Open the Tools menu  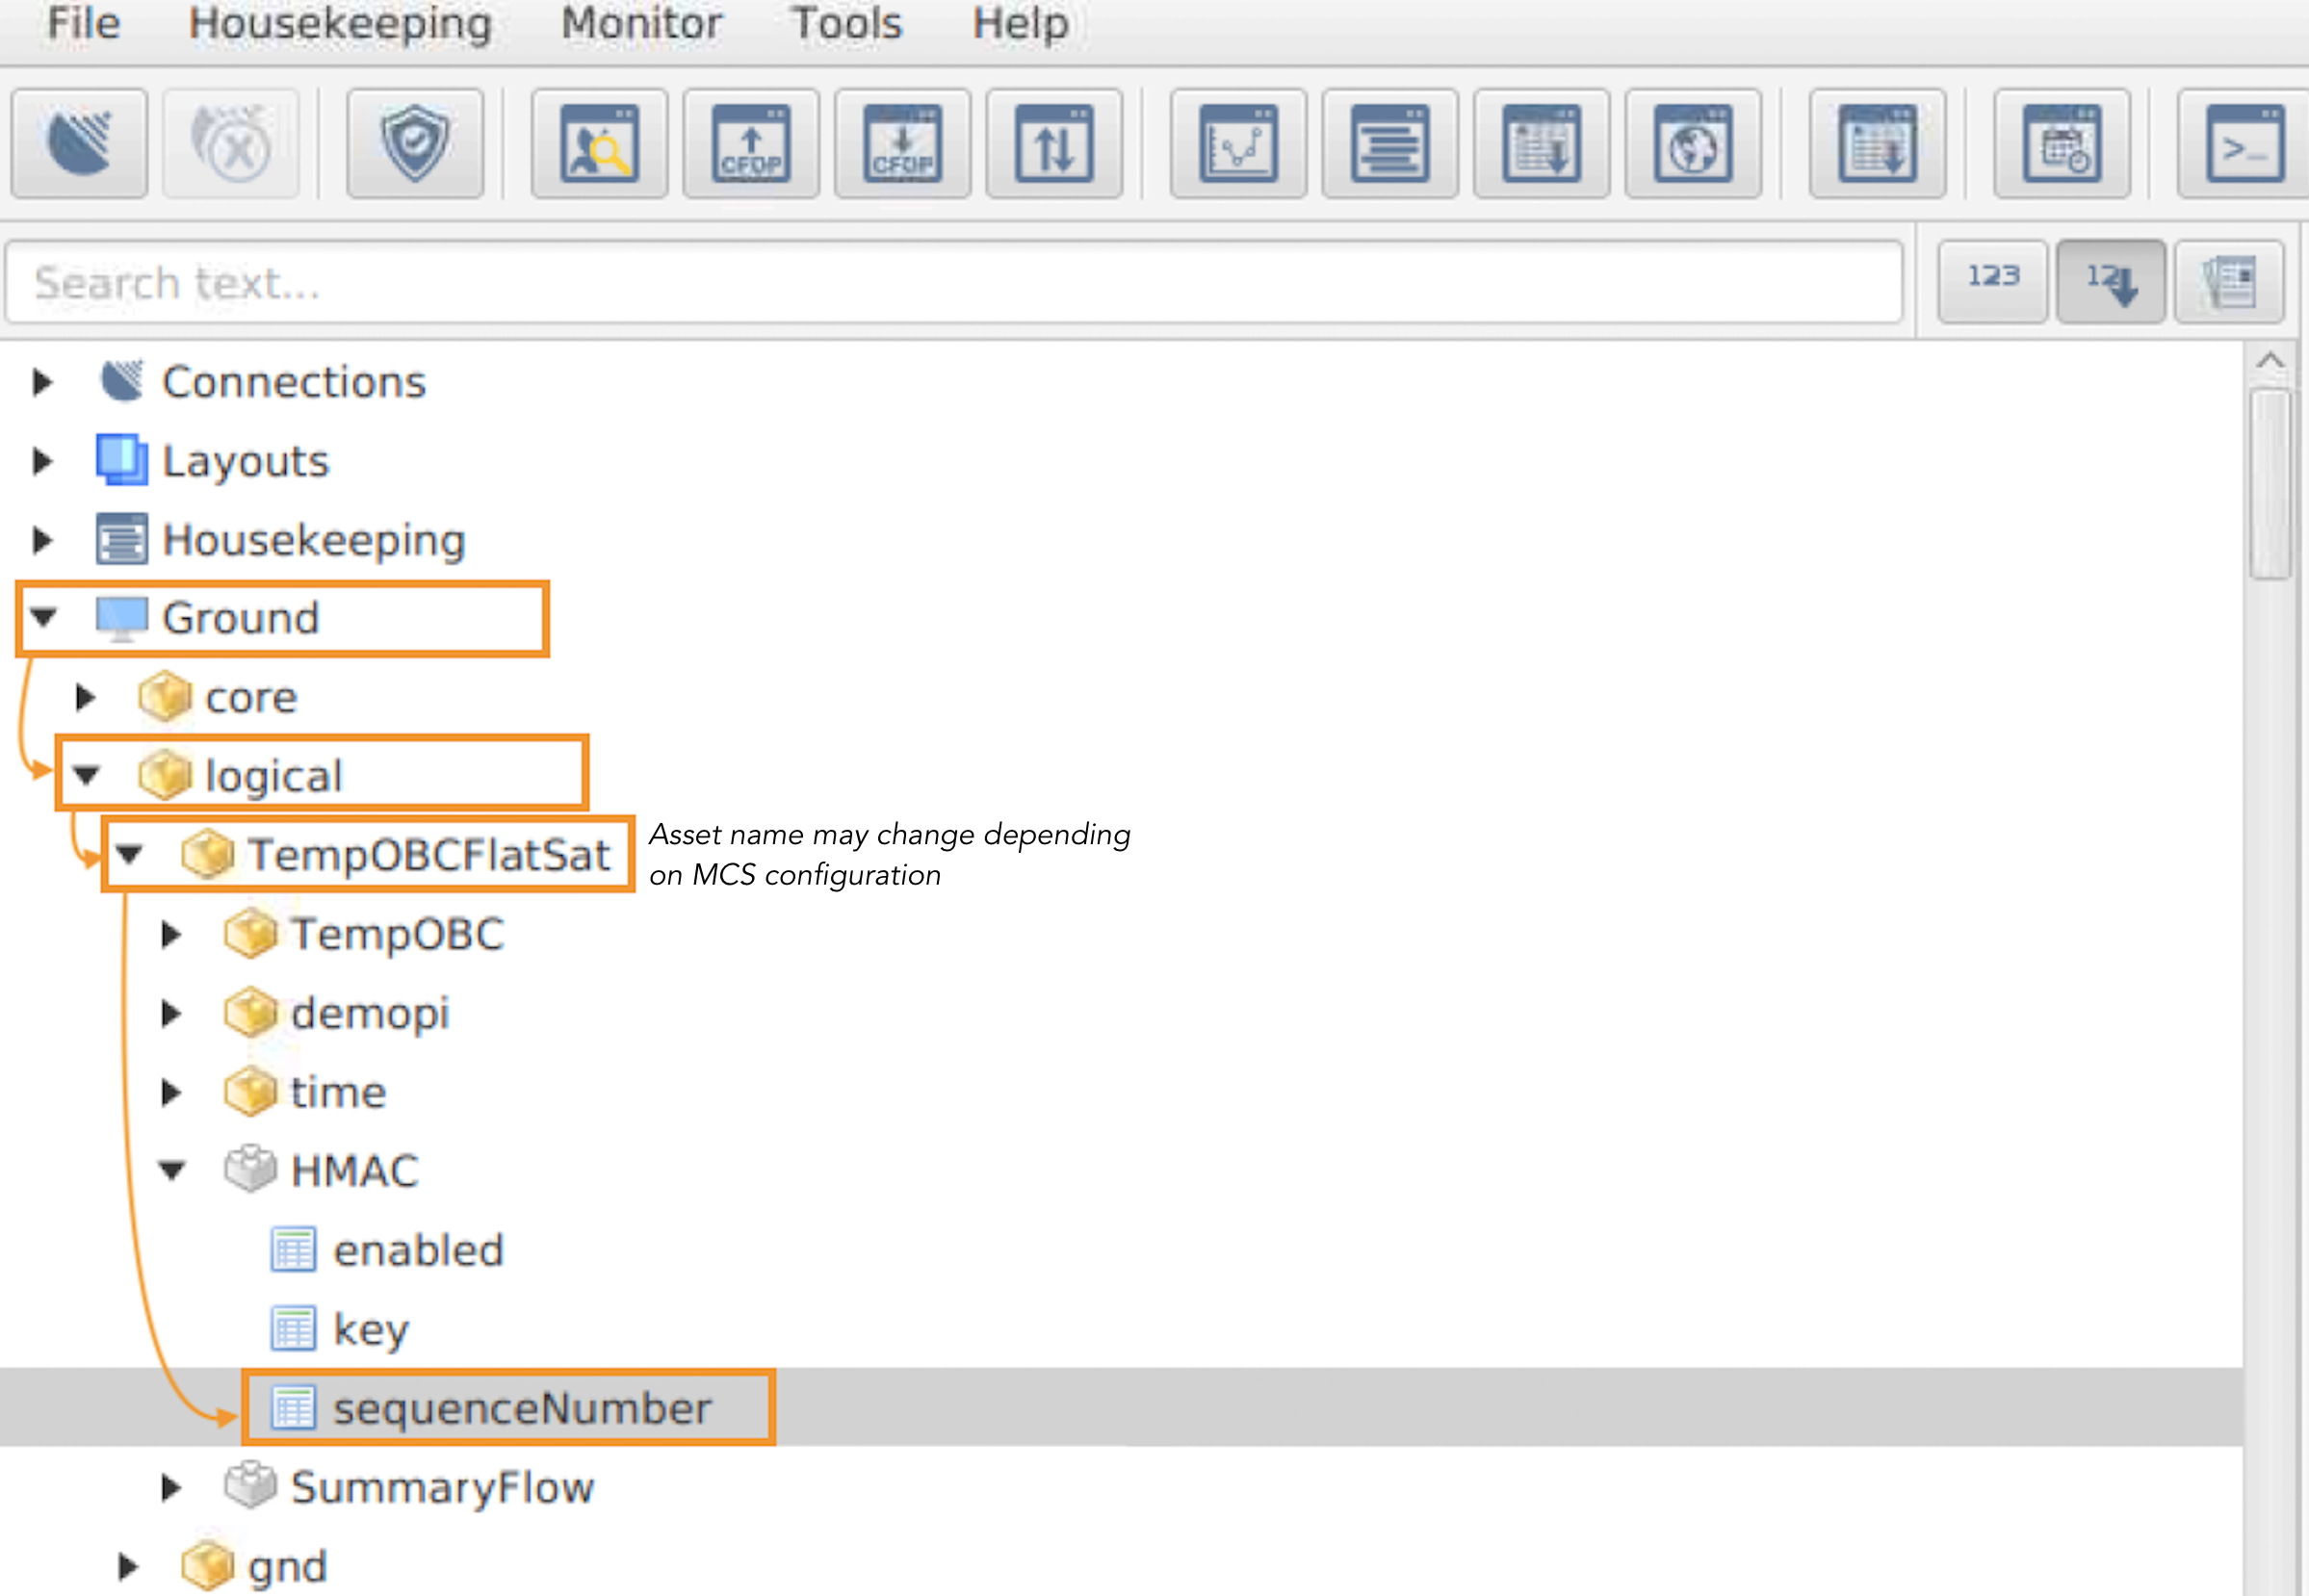point(846,23)
